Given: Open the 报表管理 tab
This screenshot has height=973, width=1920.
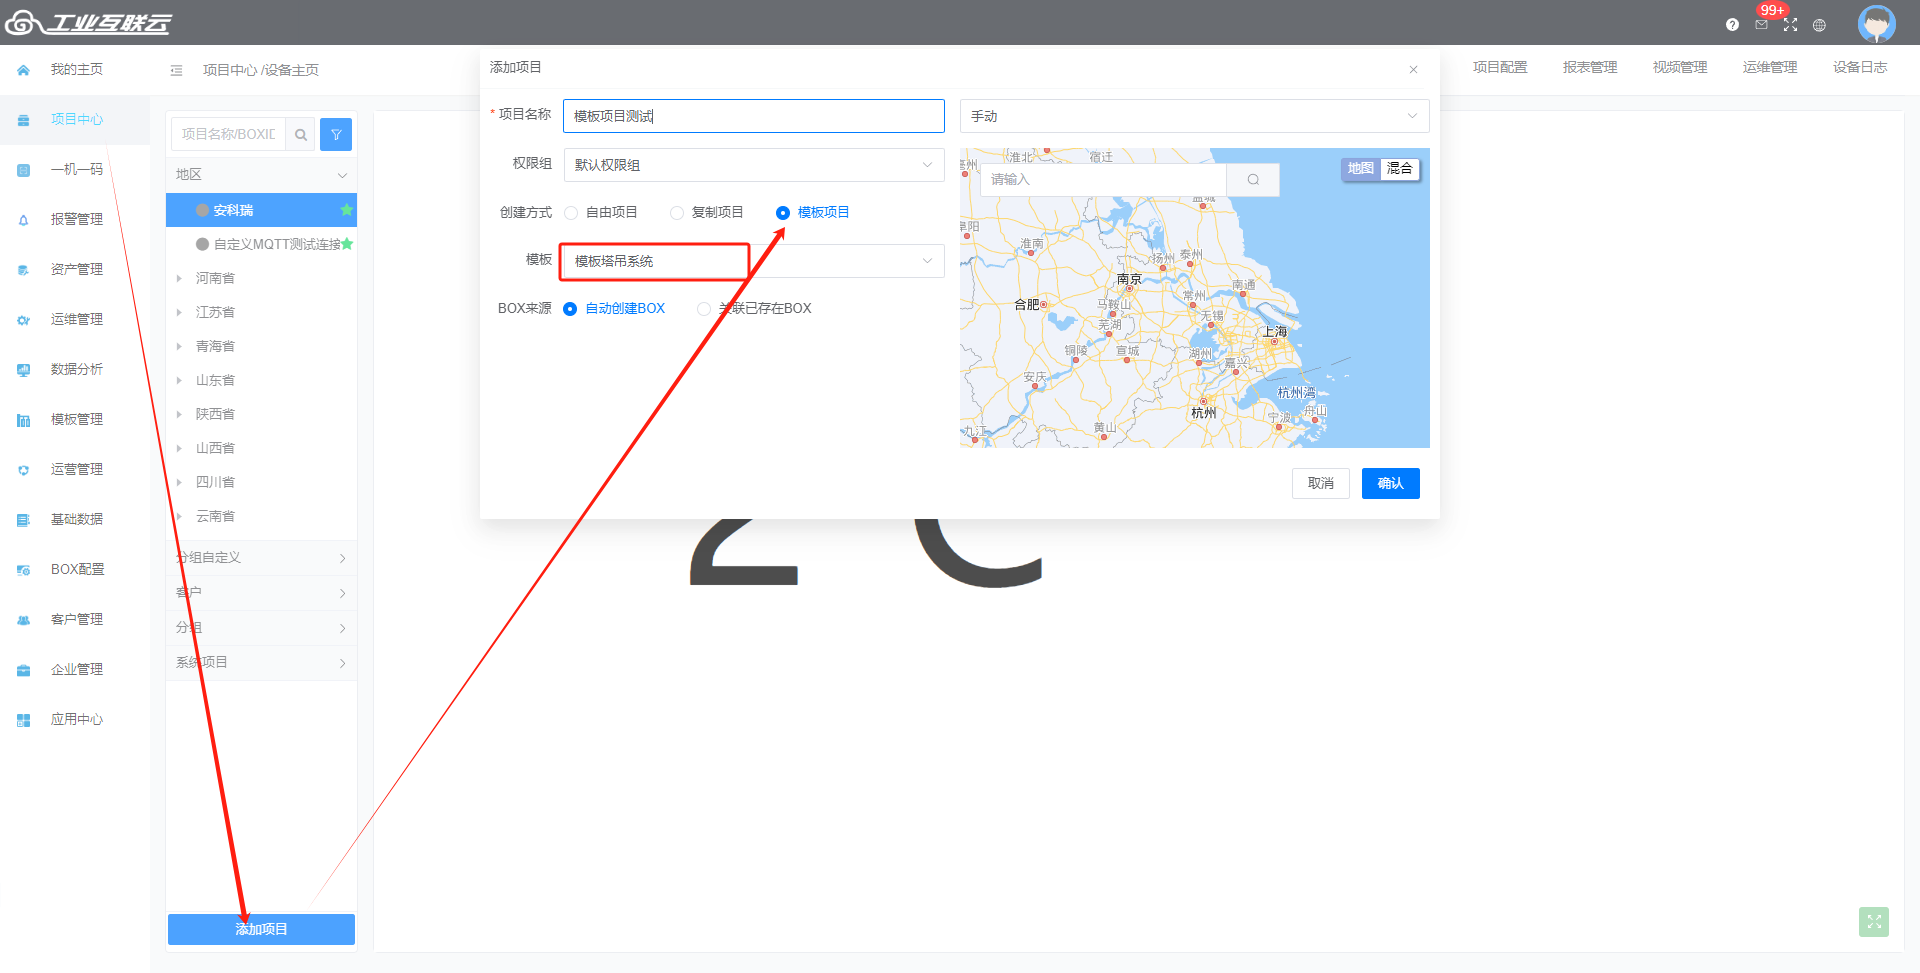Looking at the screenshot, I should [1590, 67].
